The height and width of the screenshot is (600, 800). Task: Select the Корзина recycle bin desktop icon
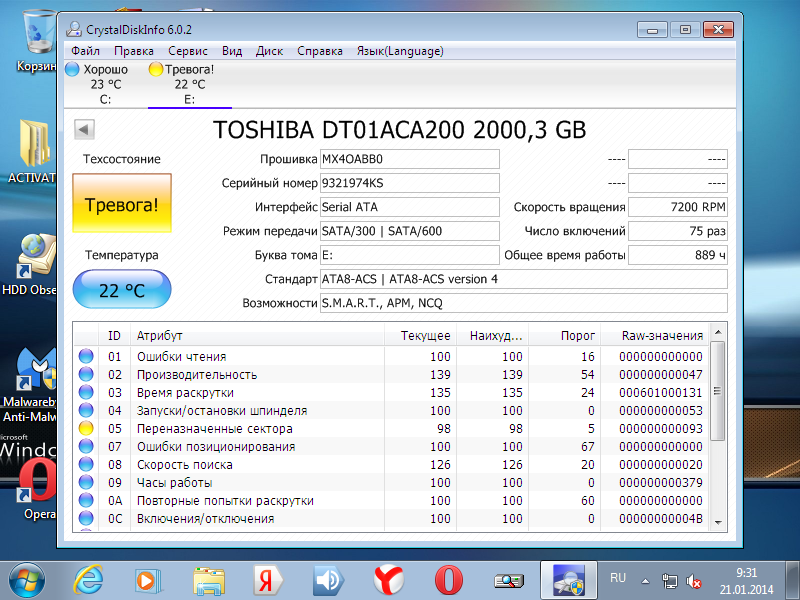[36, 42]
